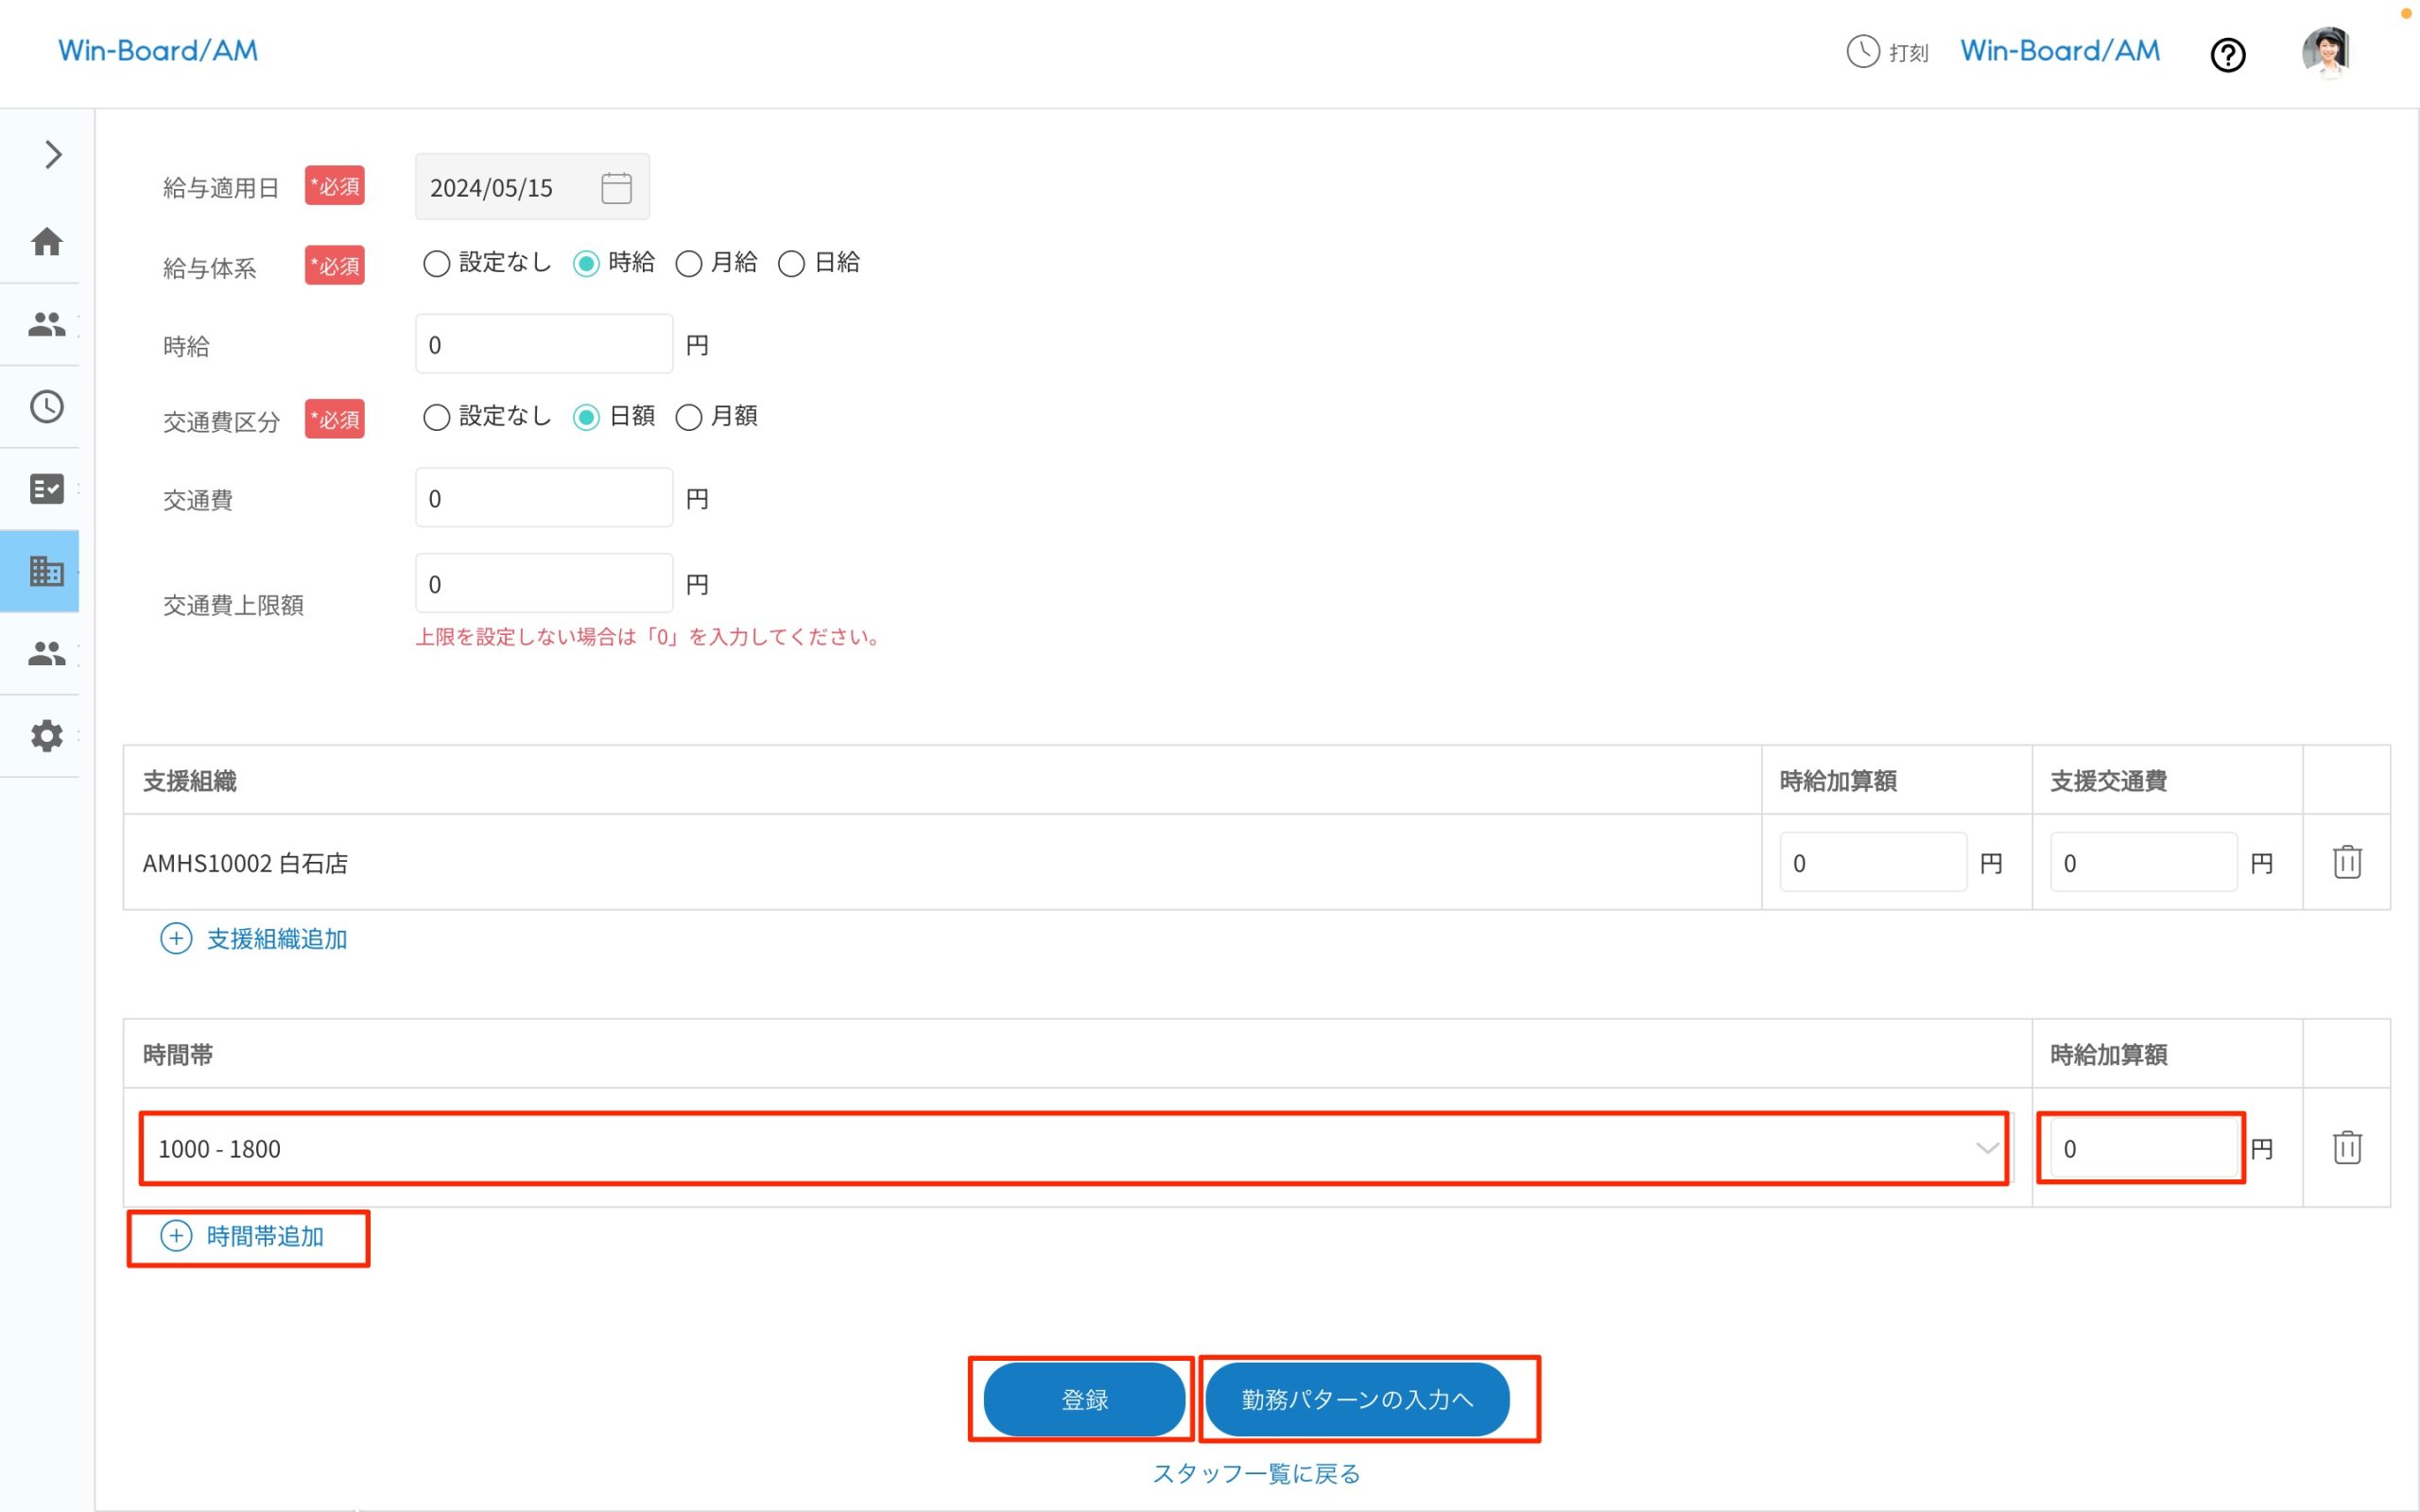Select 月額 transportation cost radio button

689,418
